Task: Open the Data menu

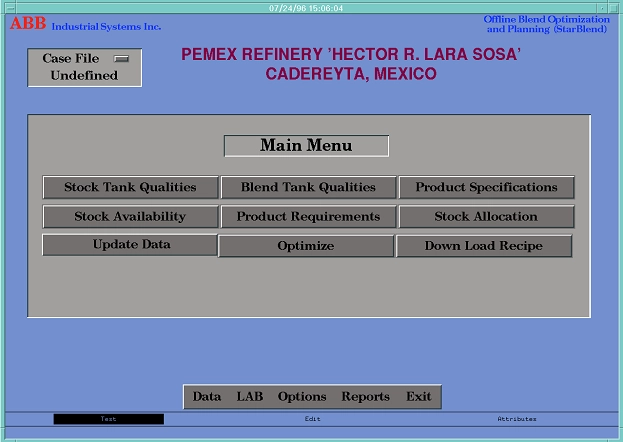Action: click(207, 397)
